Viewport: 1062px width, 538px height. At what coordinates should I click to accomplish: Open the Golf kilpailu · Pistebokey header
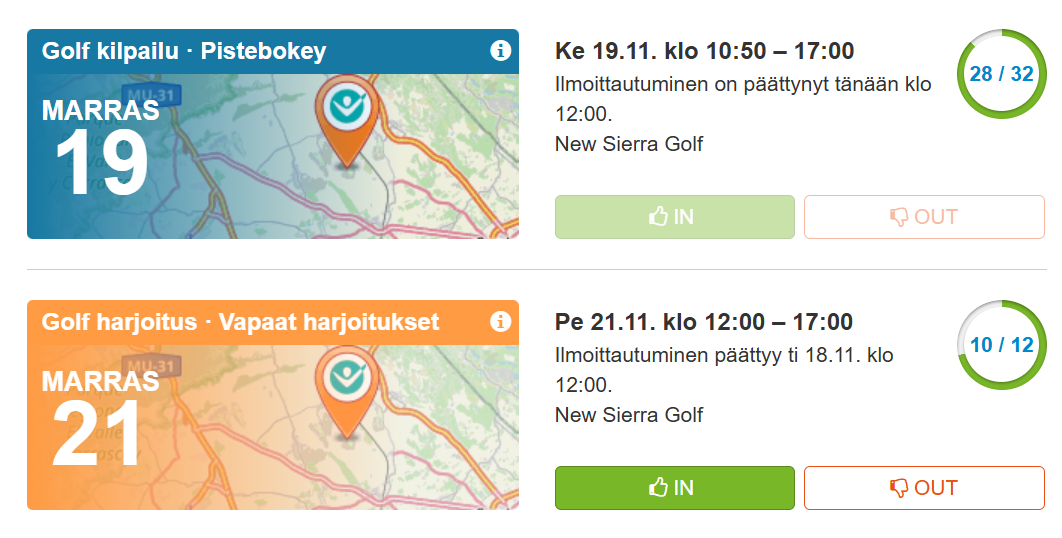[184, 51]
